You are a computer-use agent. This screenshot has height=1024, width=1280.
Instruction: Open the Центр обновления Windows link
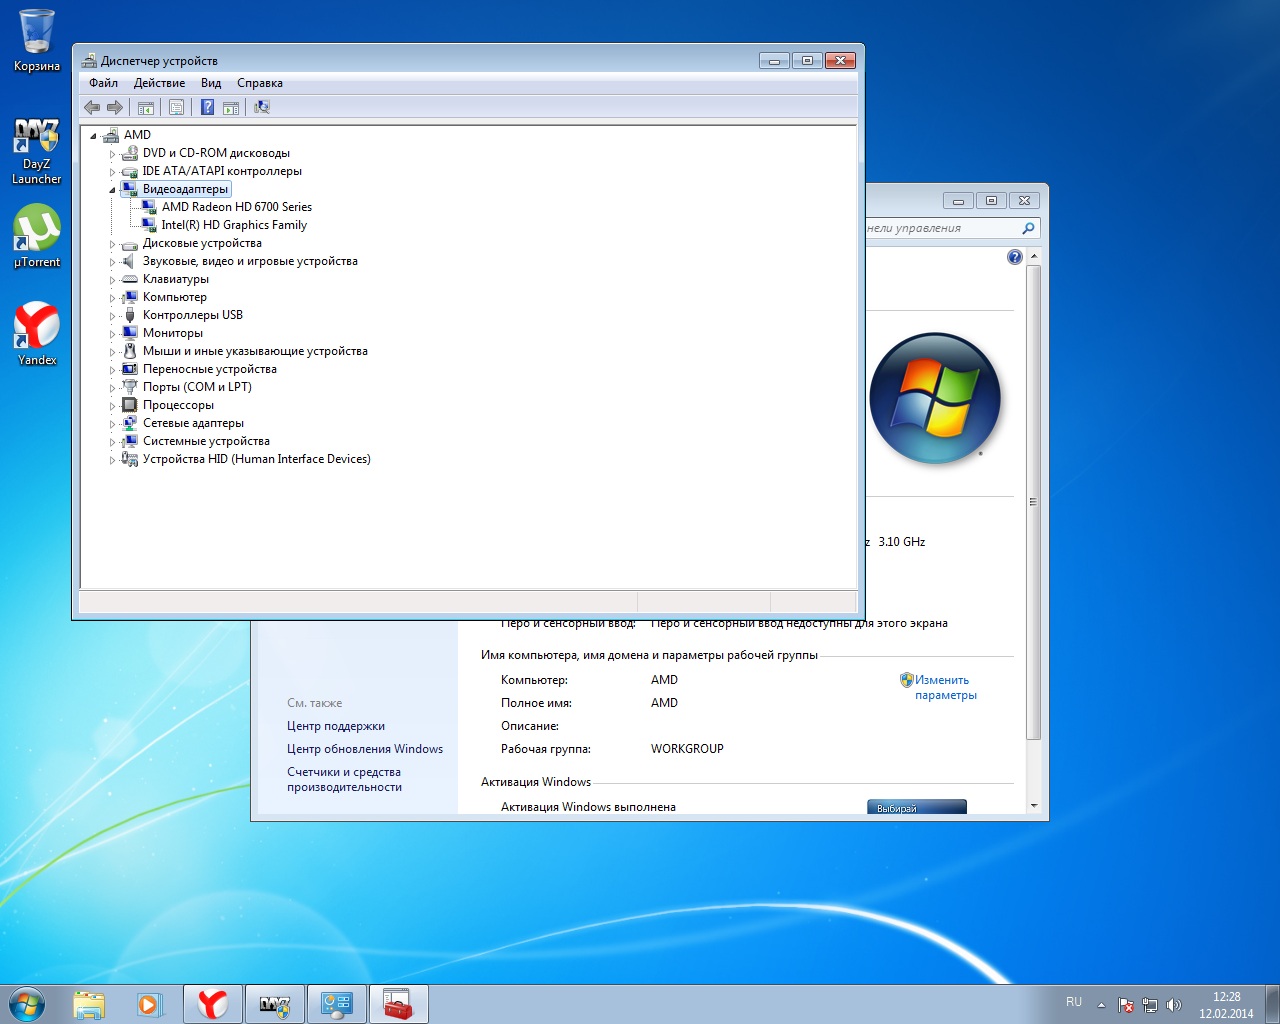click(365, 749)
